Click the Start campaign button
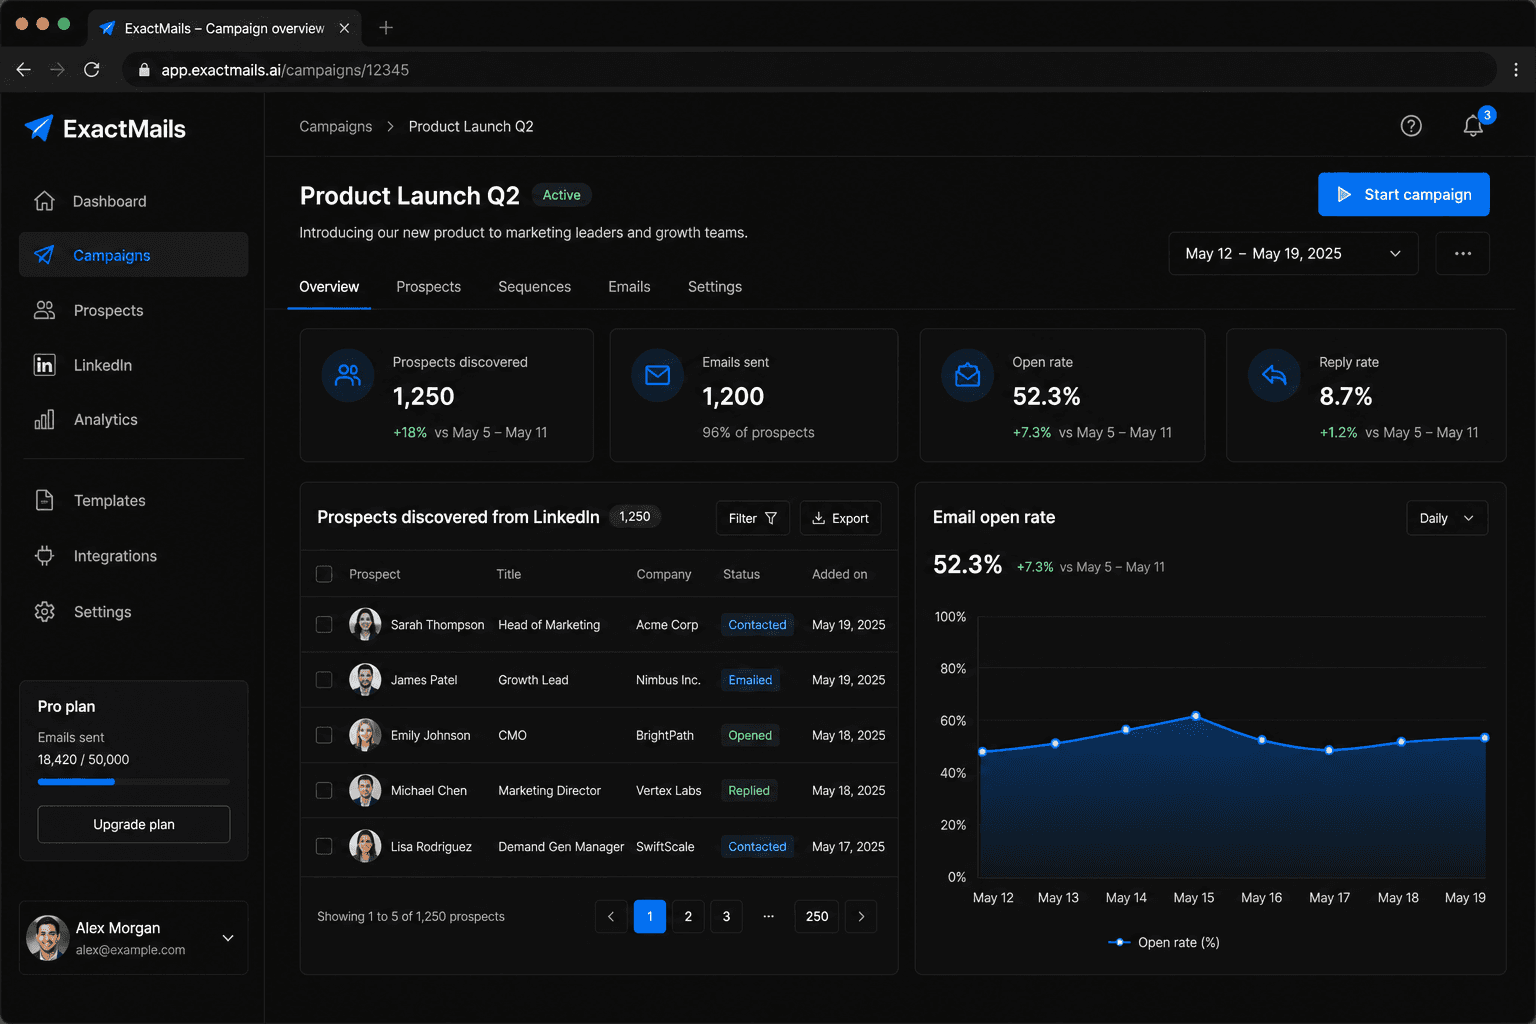Screen dimensions: 1536x1024 [1404, 194]
